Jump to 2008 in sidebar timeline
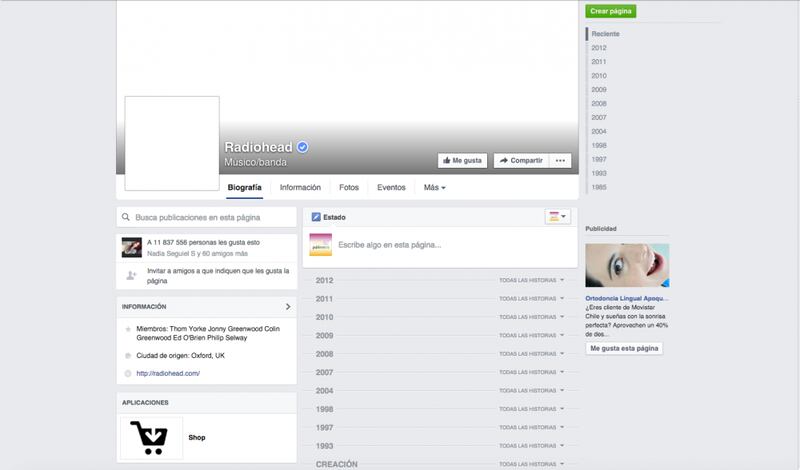800x470 pixels. coord(599,104)
